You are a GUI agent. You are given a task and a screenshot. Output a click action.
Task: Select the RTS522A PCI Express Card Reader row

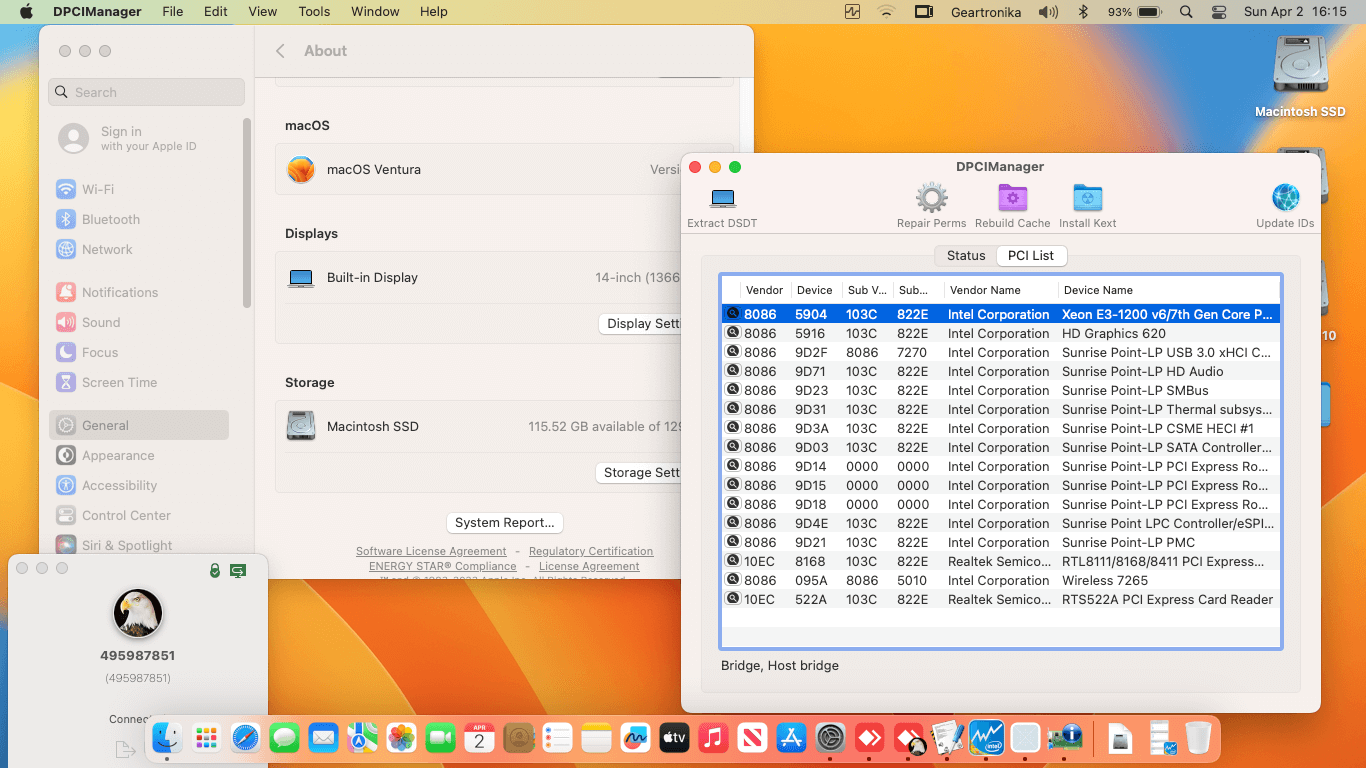tap(1000, 599)
